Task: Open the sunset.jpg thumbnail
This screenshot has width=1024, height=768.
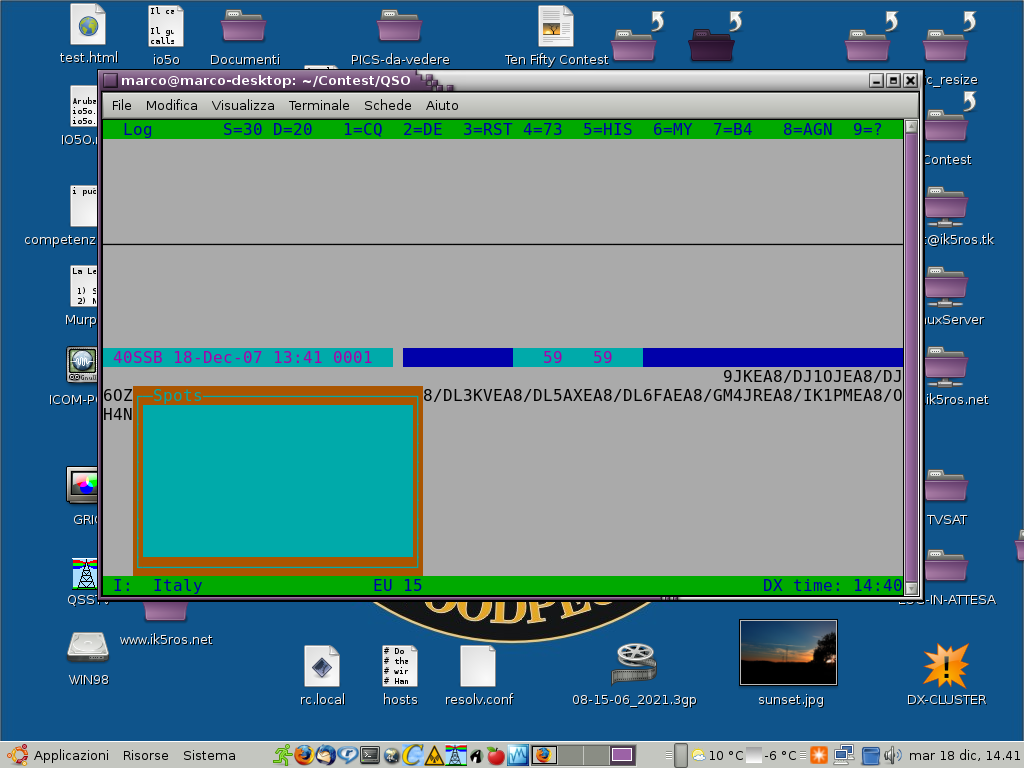Action: [789, 663]
